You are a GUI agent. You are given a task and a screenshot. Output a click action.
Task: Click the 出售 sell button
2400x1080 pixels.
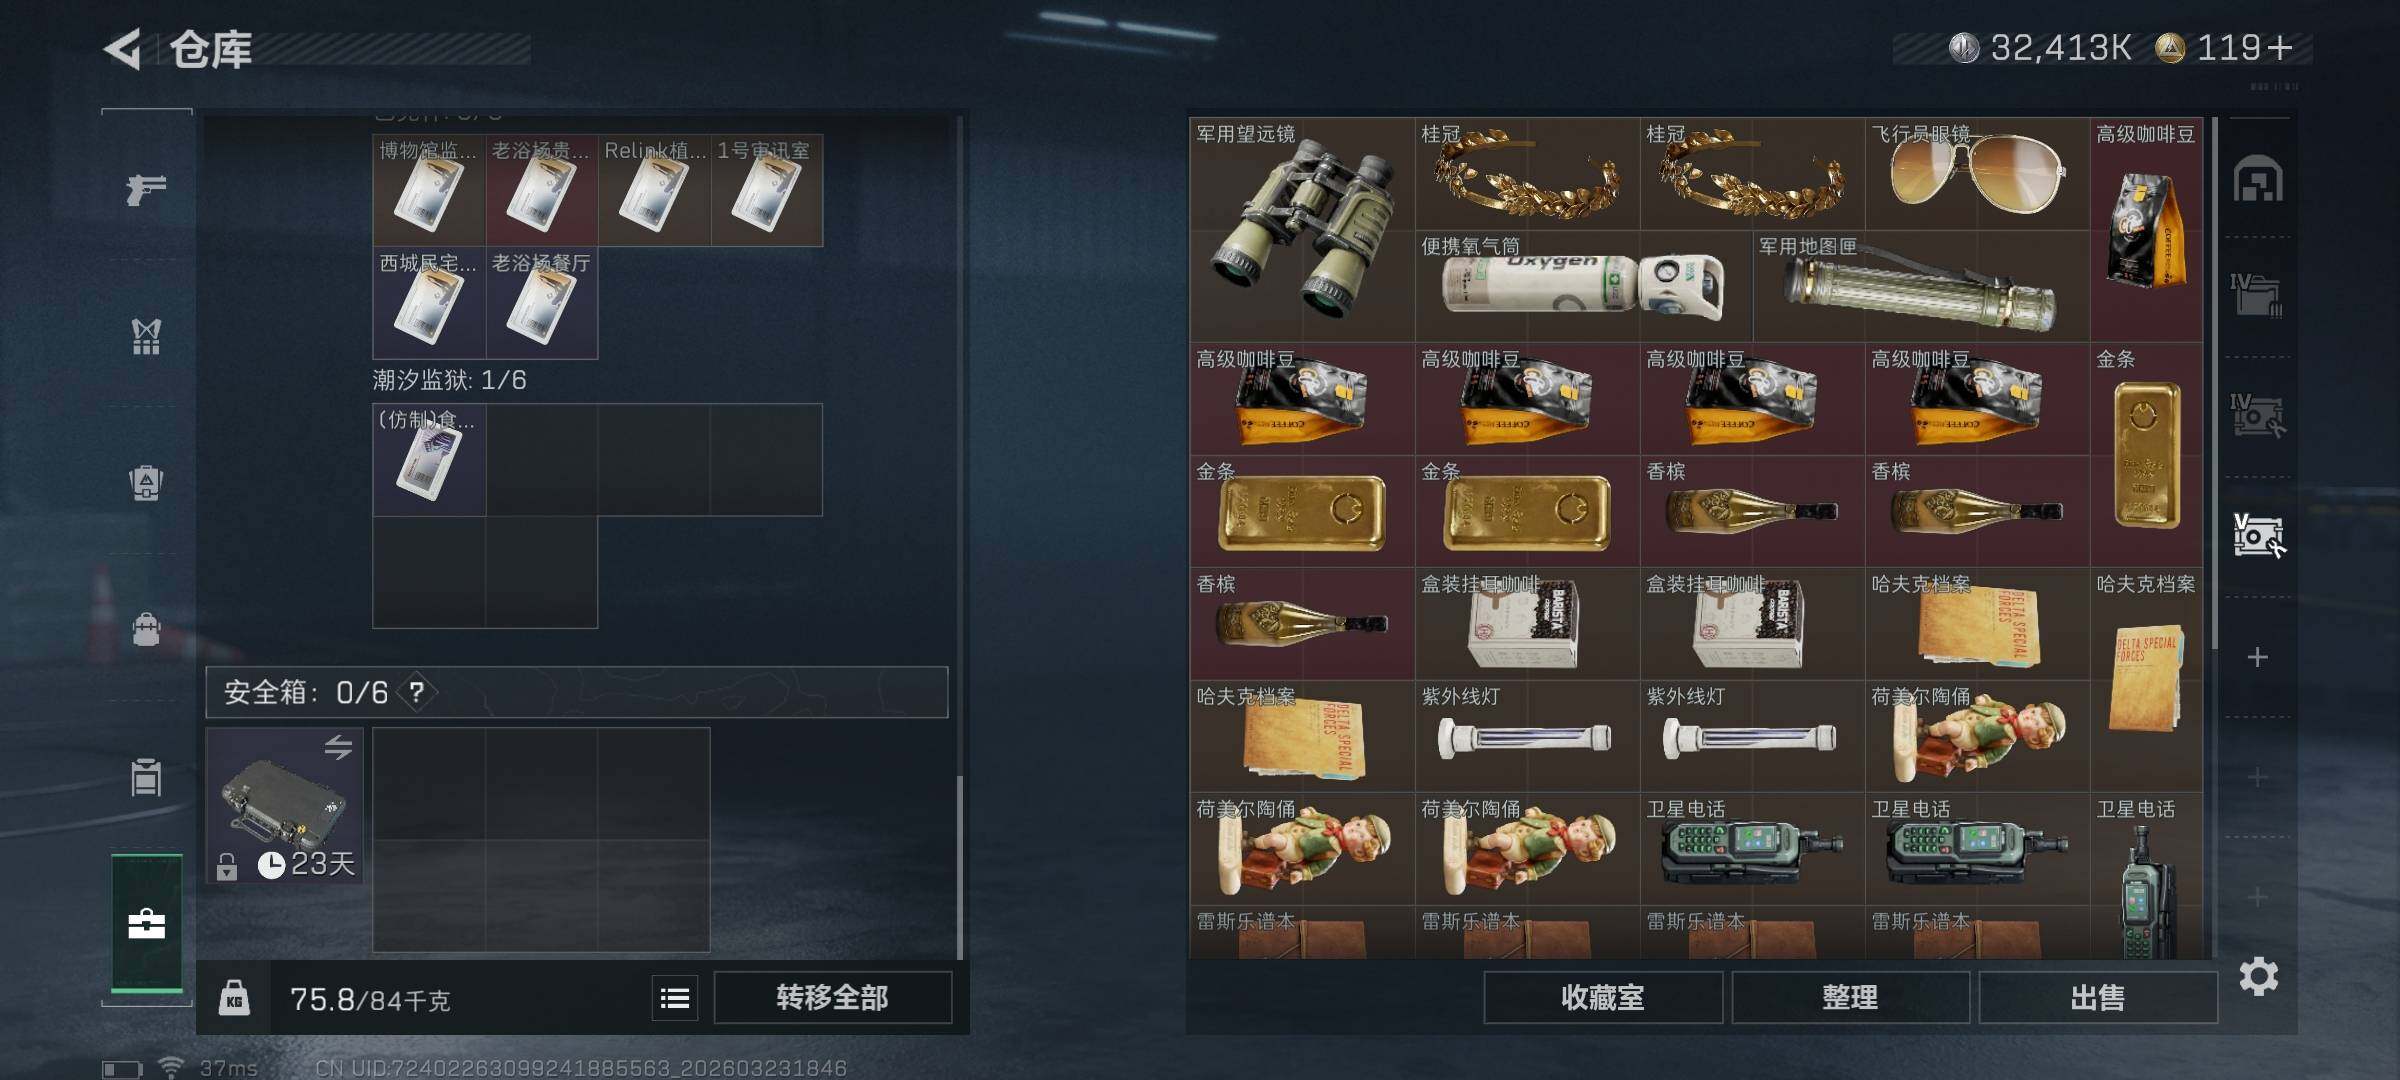coord(2097,998)
